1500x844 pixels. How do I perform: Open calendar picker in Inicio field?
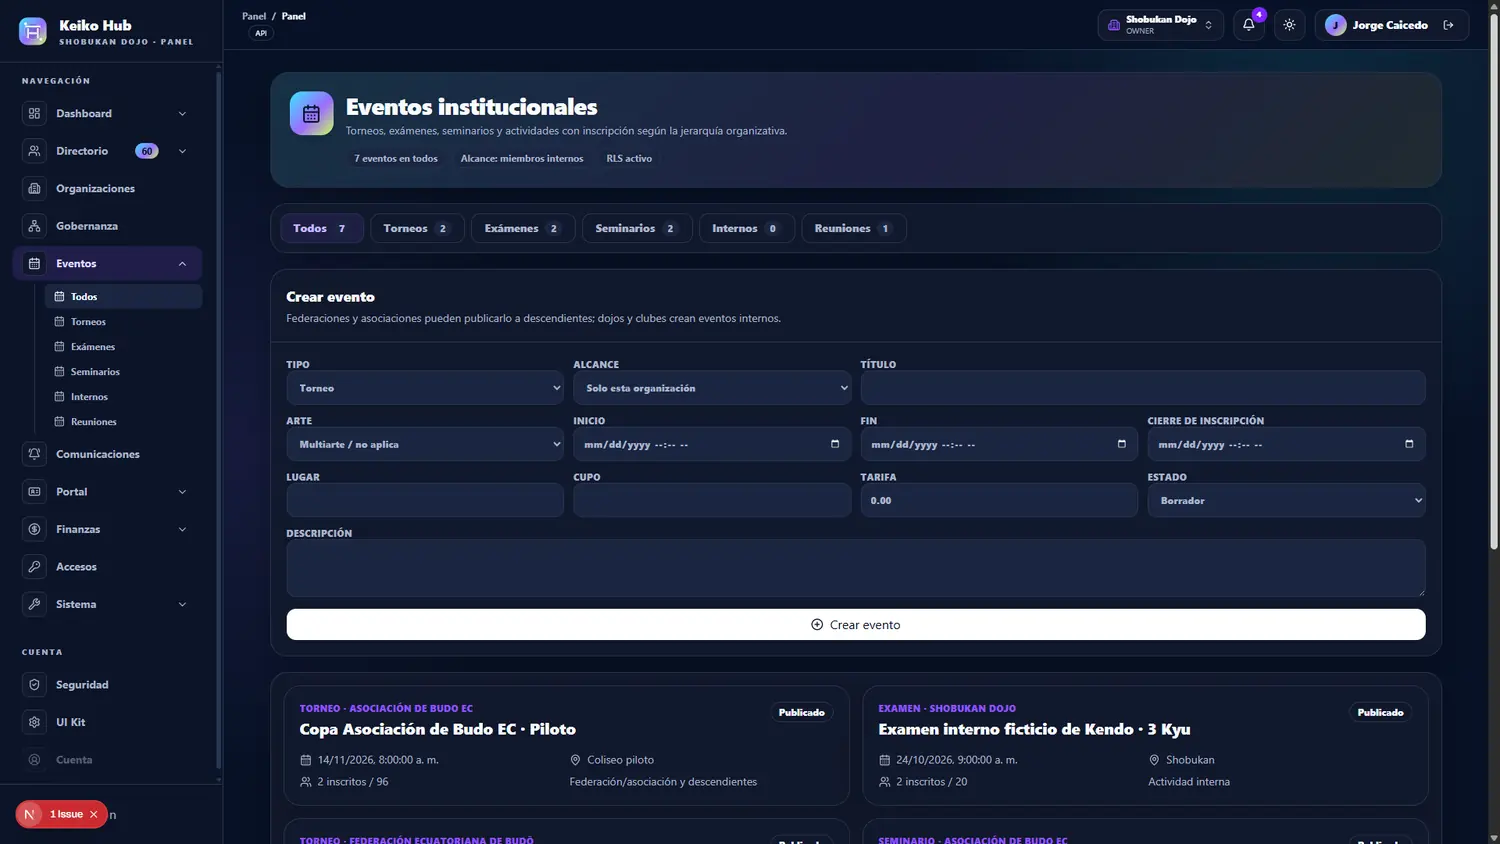pos(835,444)
